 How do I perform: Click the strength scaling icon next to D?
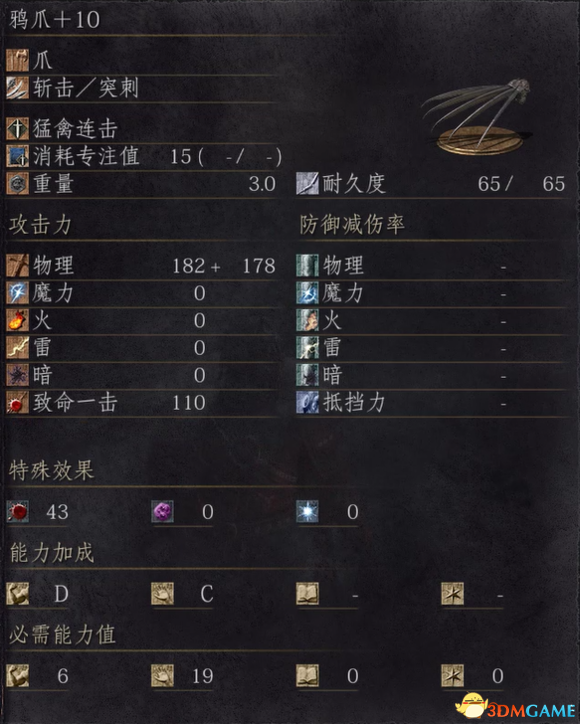pos(18,594)
